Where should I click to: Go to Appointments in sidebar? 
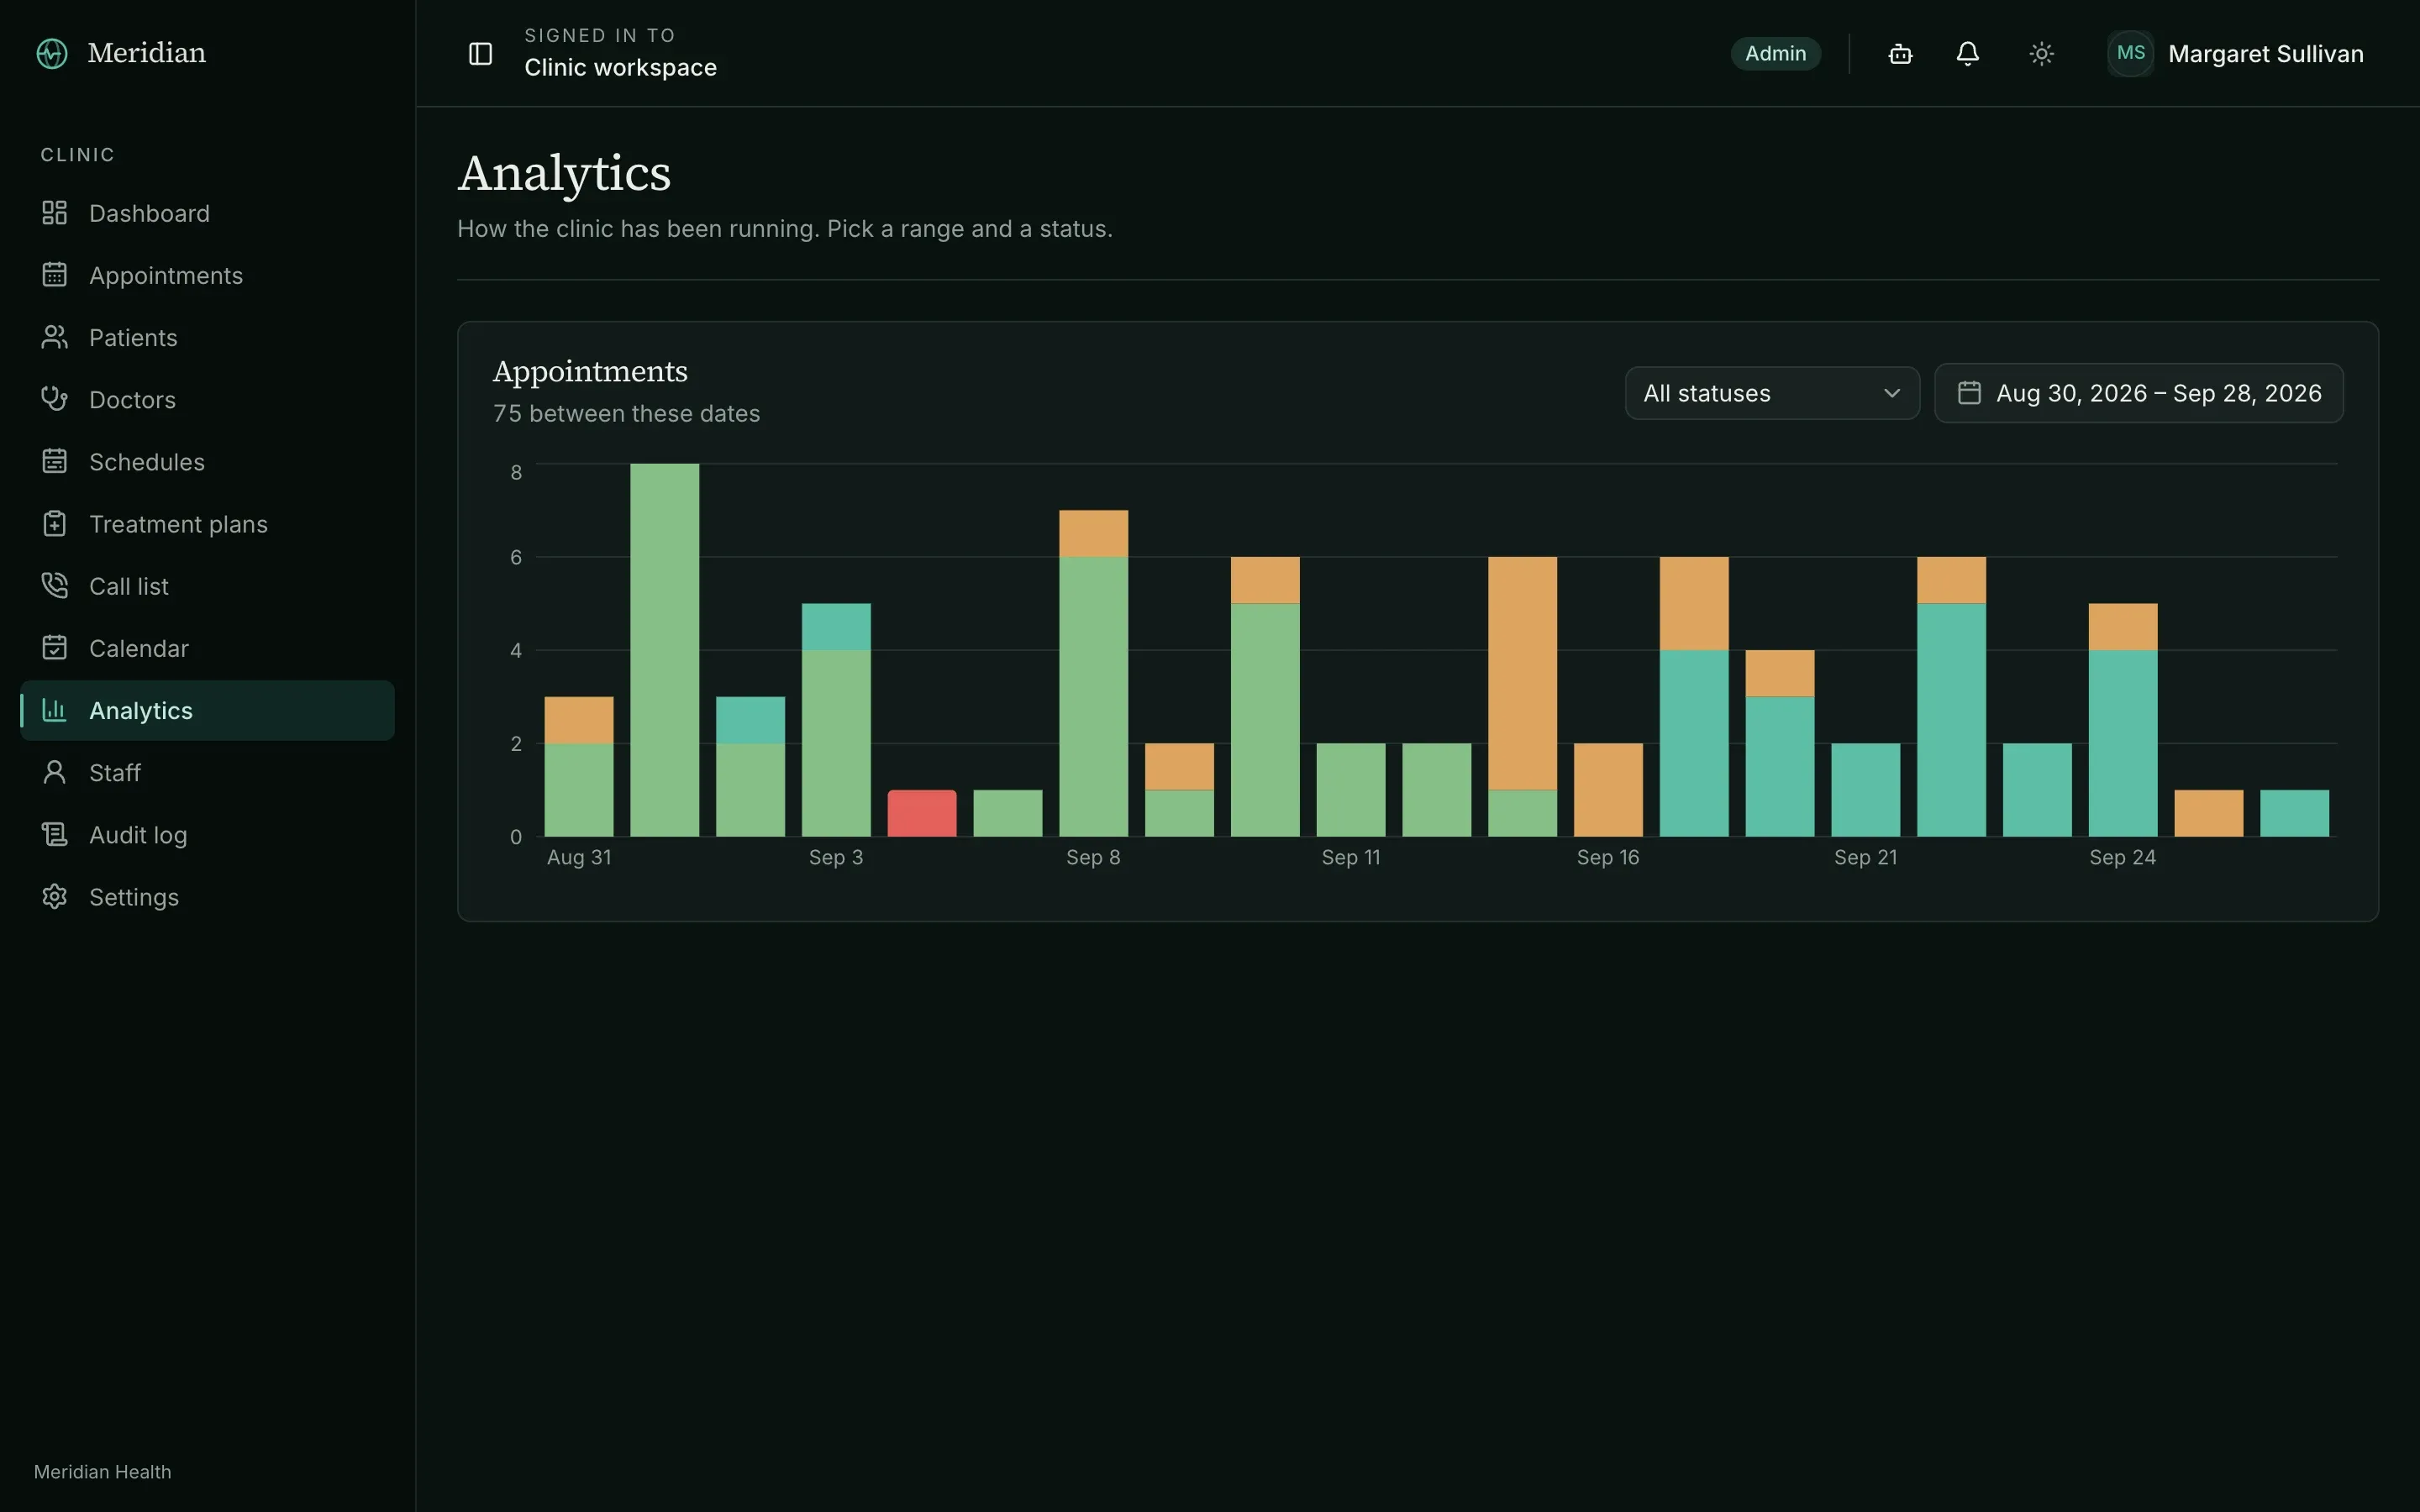(x=207, y=275)
